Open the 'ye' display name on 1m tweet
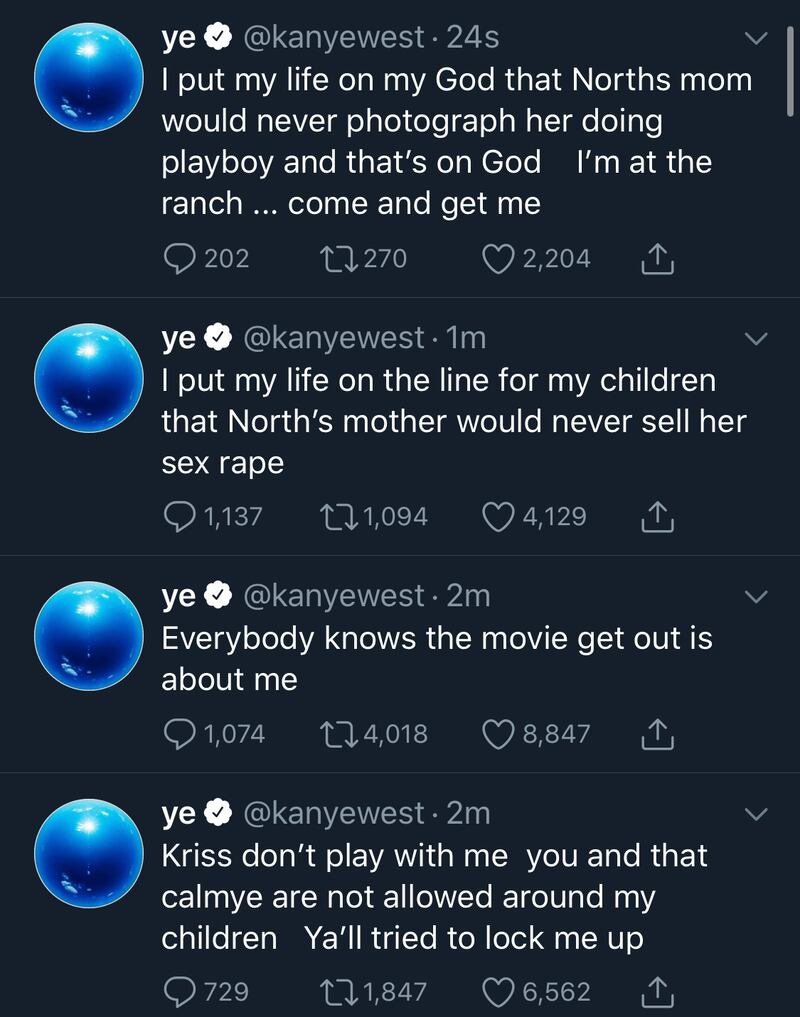The height and width of the screenshot is (1017, 800). [179, 339]
